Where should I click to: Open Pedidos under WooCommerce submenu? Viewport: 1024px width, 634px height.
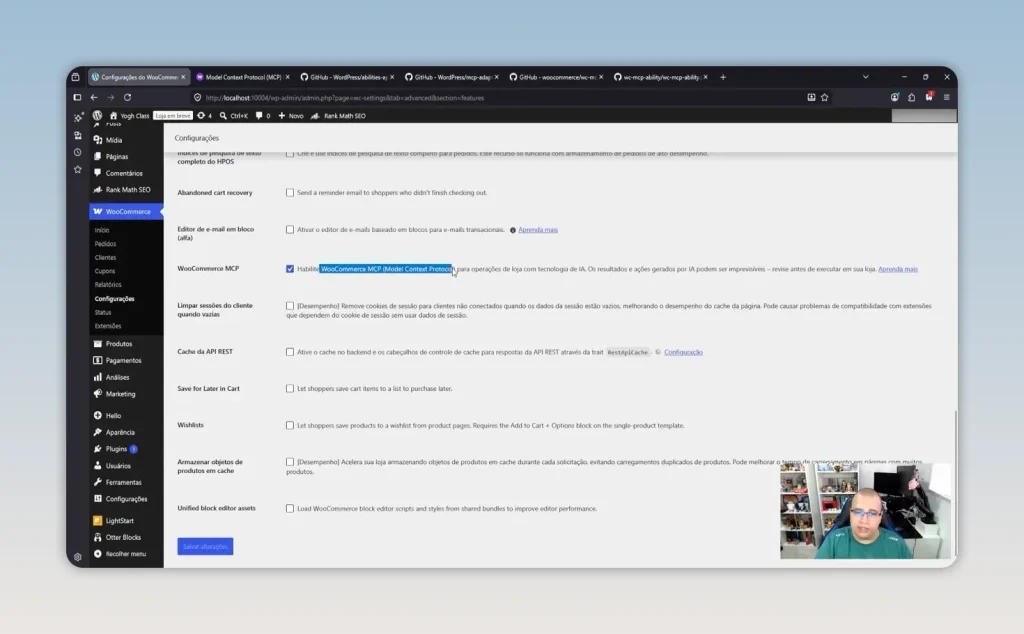coord(105,244)
